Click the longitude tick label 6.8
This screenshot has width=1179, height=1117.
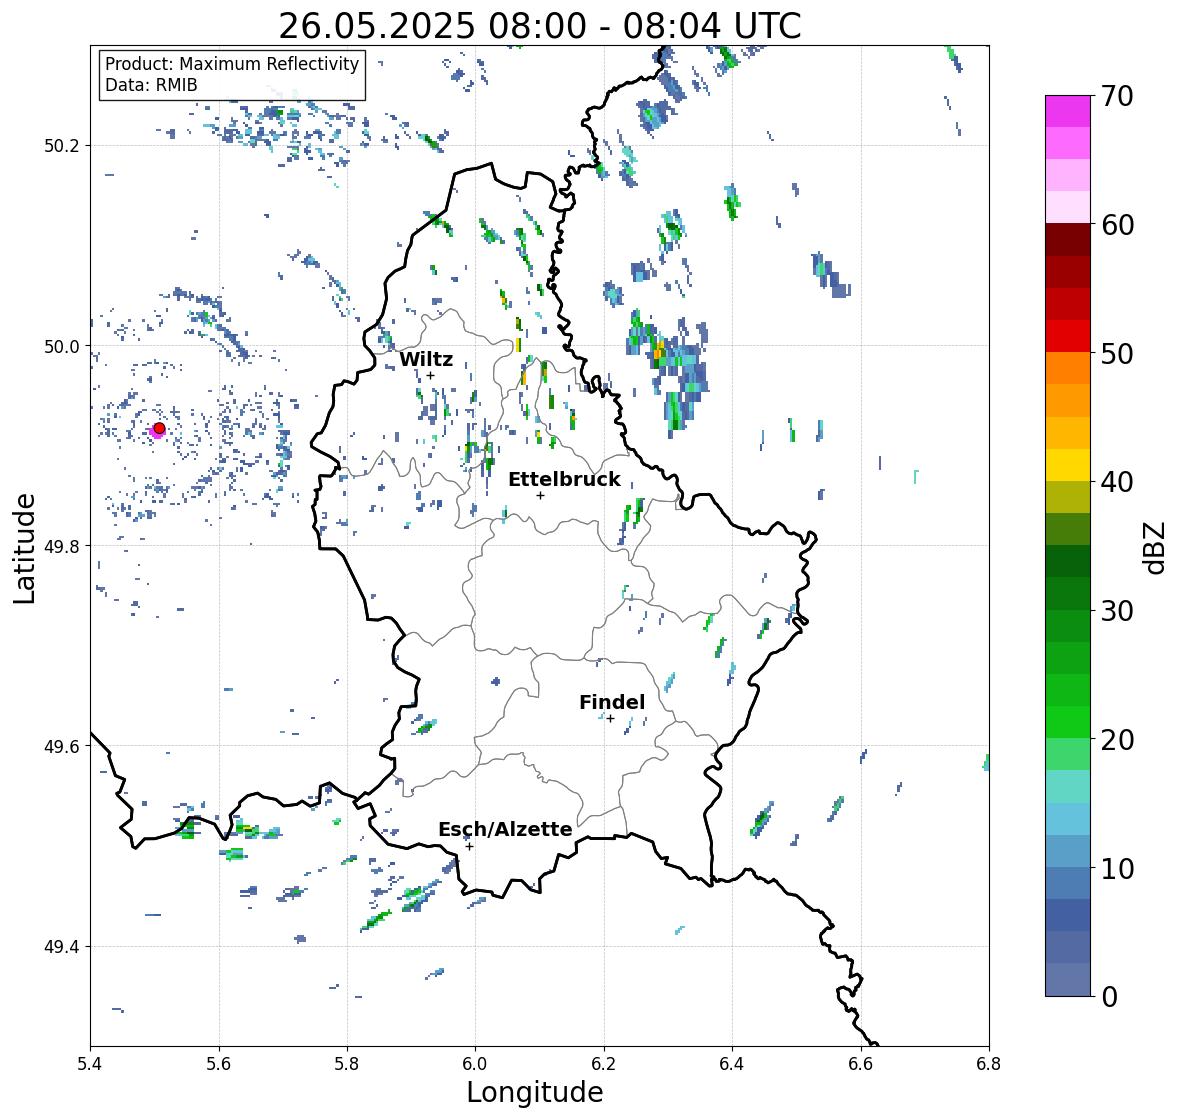point(989,1063)
